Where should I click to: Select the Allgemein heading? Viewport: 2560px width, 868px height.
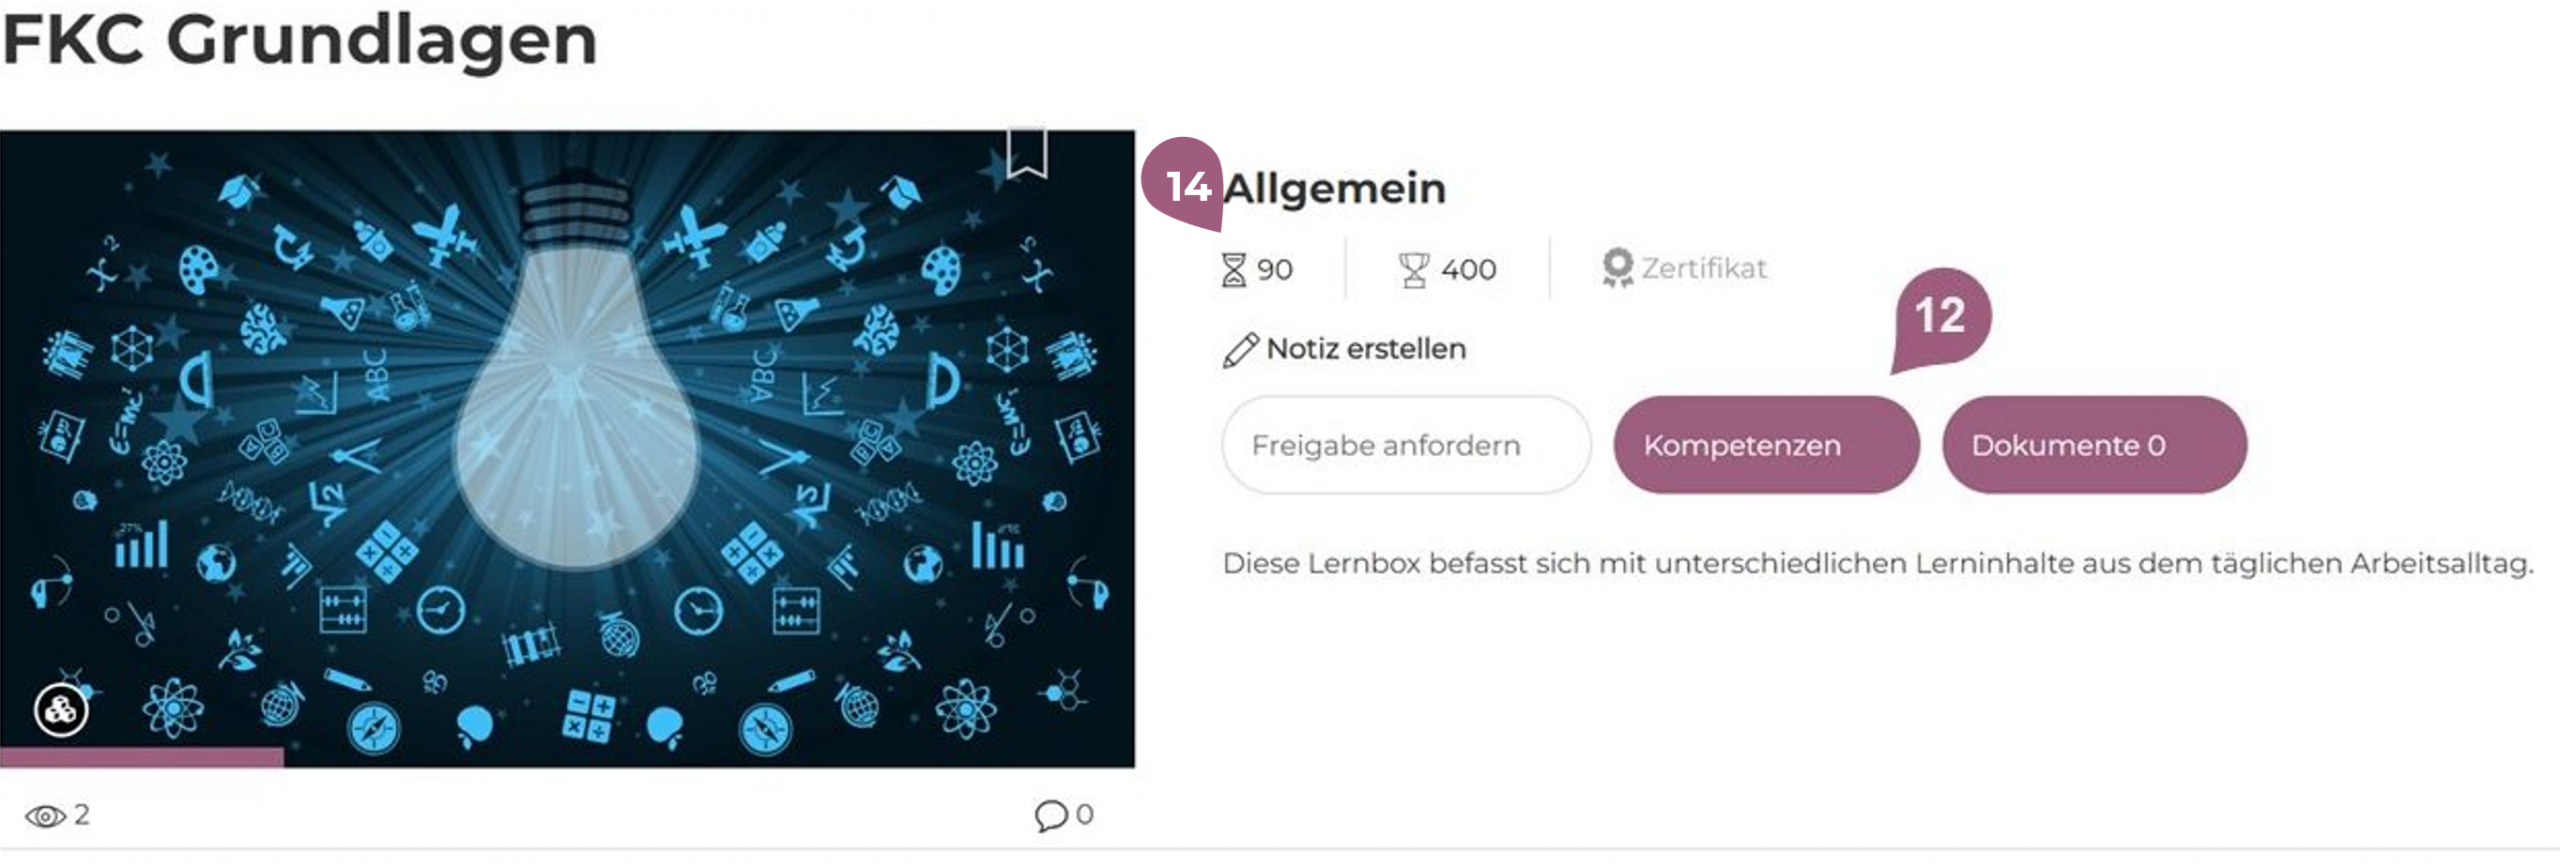tap(1335, 188)
